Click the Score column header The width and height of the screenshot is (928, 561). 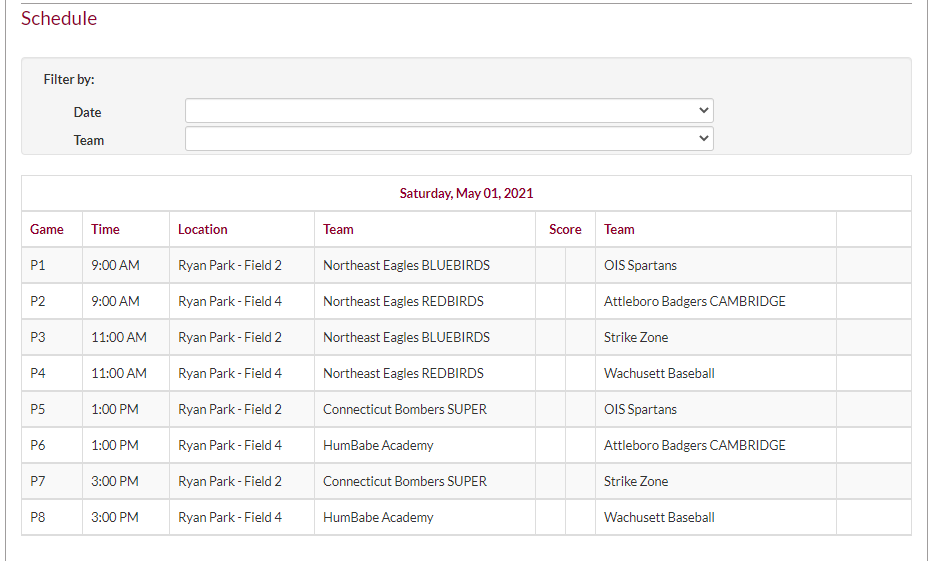[565, 229]
